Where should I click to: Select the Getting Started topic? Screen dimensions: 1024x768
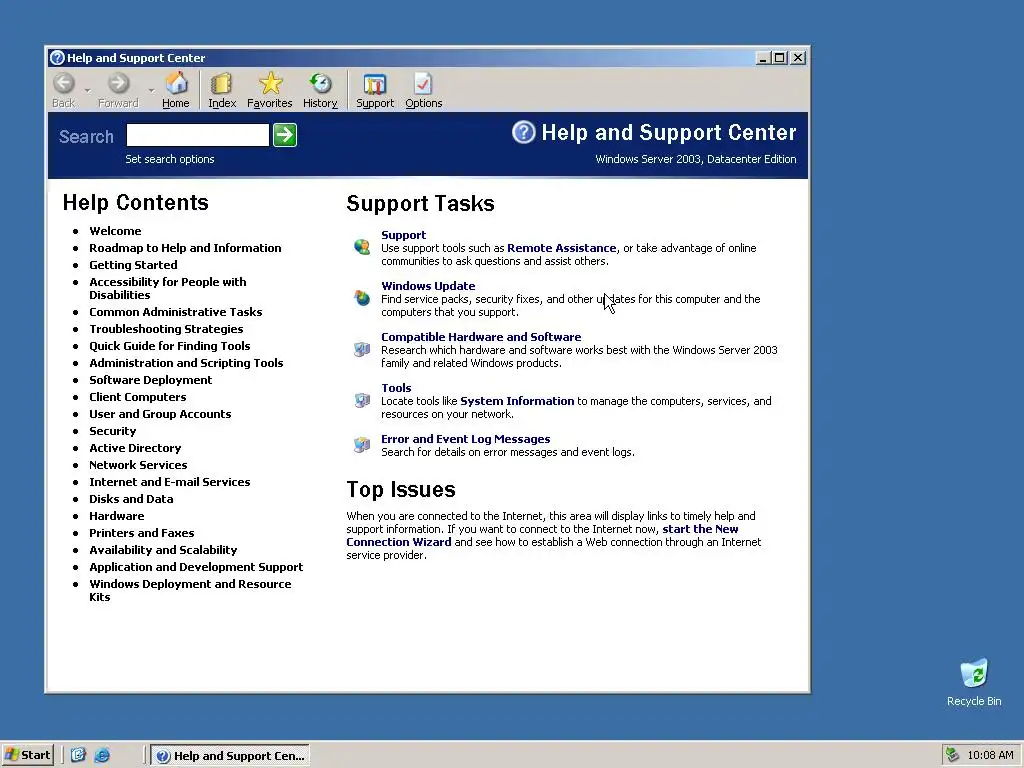133,264
